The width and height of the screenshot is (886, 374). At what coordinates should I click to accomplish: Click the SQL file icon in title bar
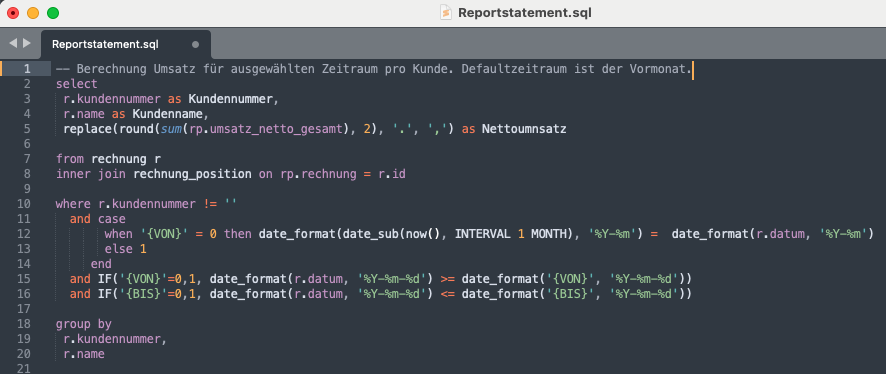446,12
